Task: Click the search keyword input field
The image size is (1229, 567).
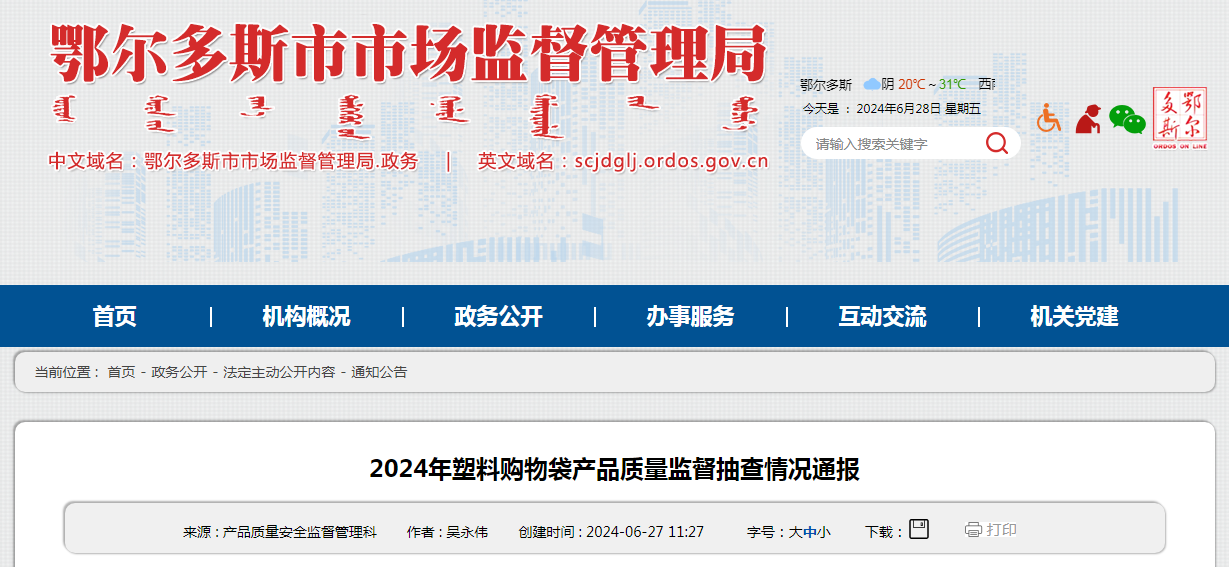Action: pyautogui.click(x=890, y=144)
